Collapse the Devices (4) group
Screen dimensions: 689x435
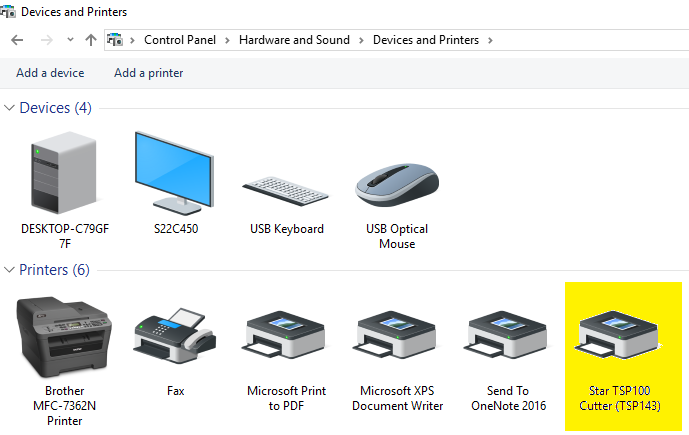pos(9,108)
